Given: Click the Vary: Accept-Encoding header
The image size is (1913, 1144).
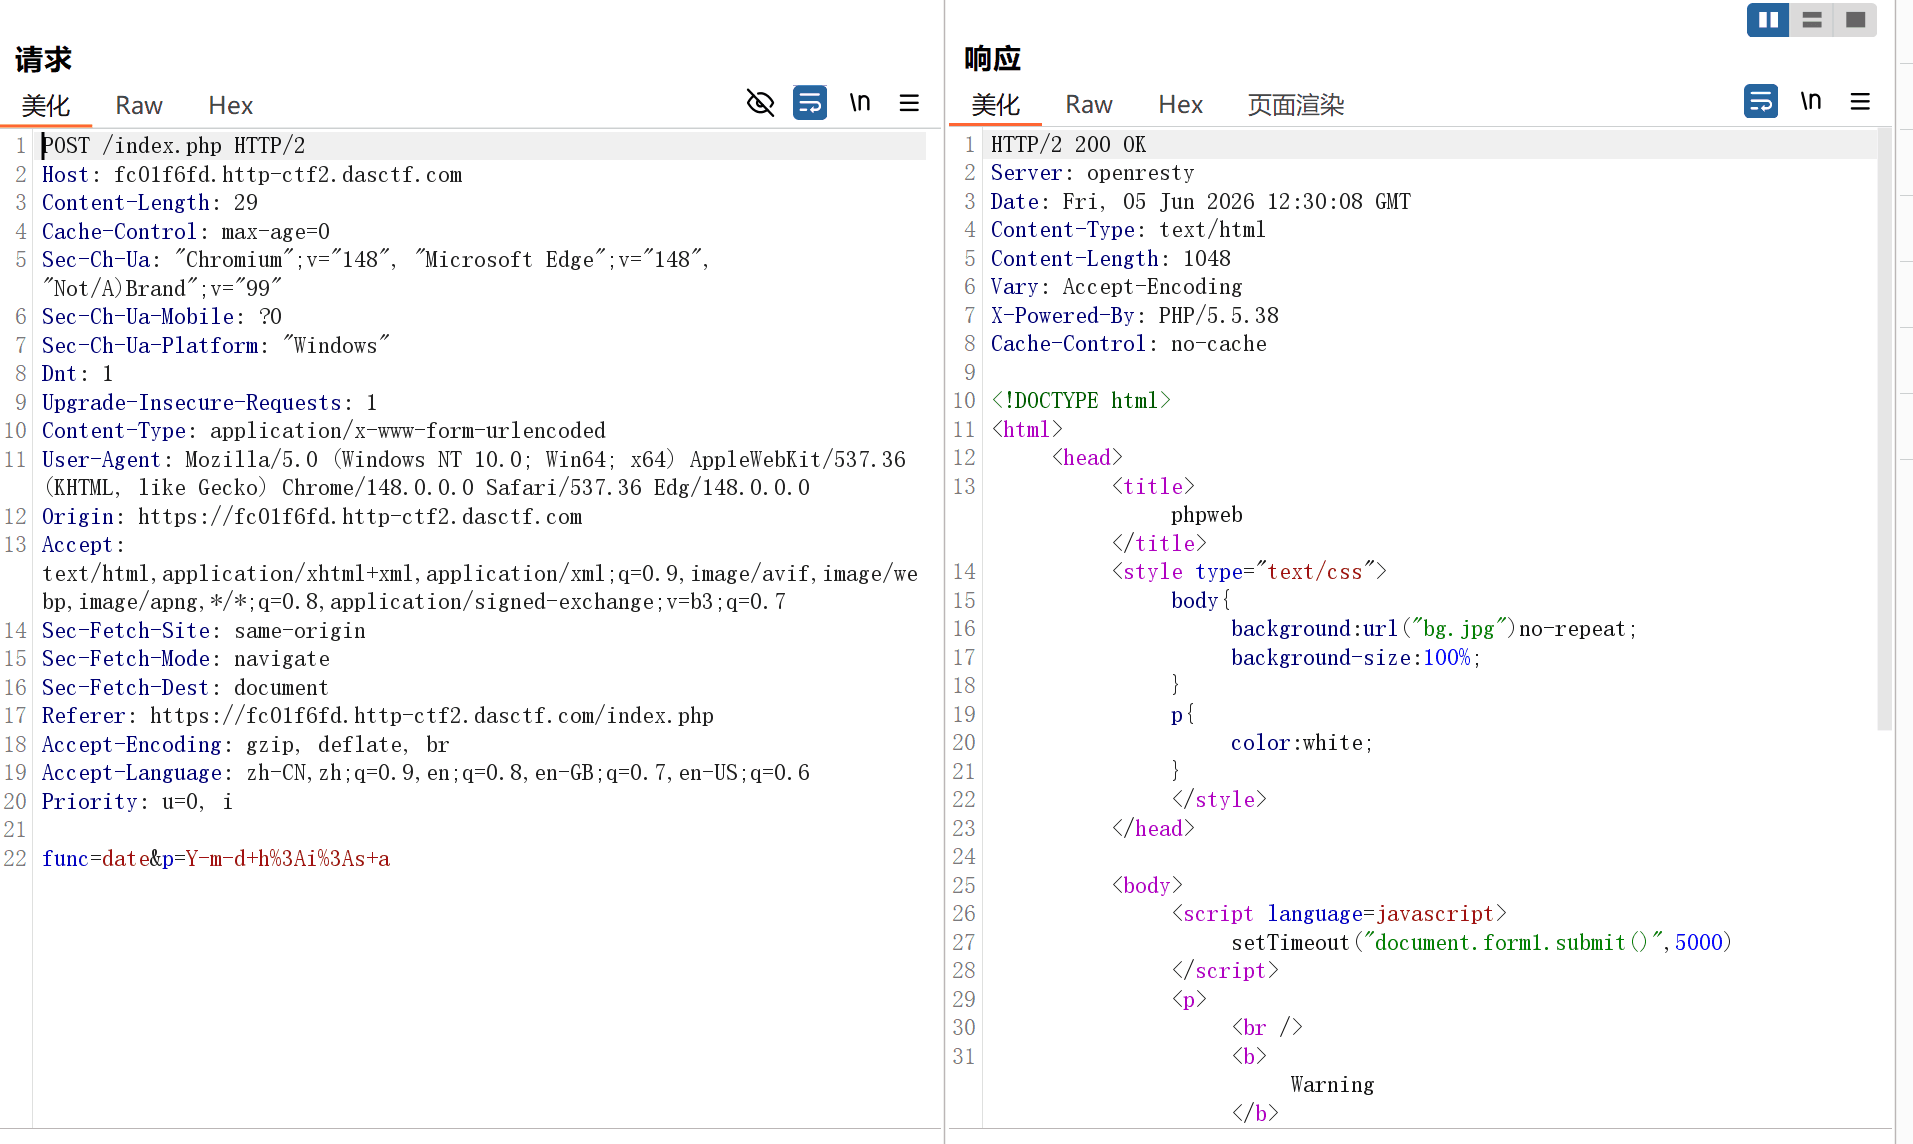Looking at the screenshot, I should coord(1117,287).
